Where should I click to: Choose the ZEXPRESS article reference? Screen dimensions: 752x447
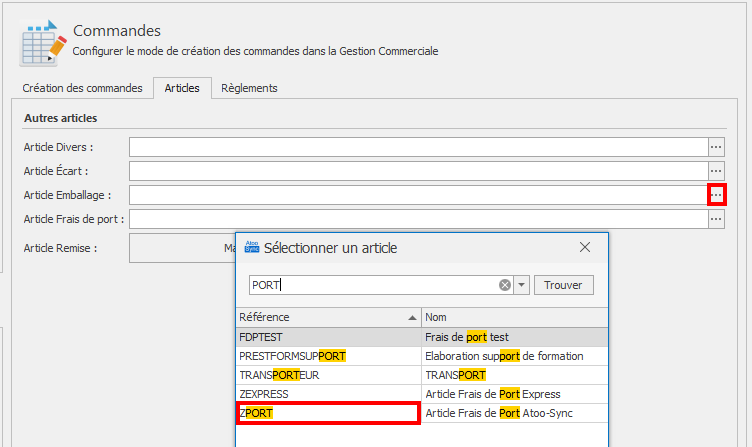327,394
